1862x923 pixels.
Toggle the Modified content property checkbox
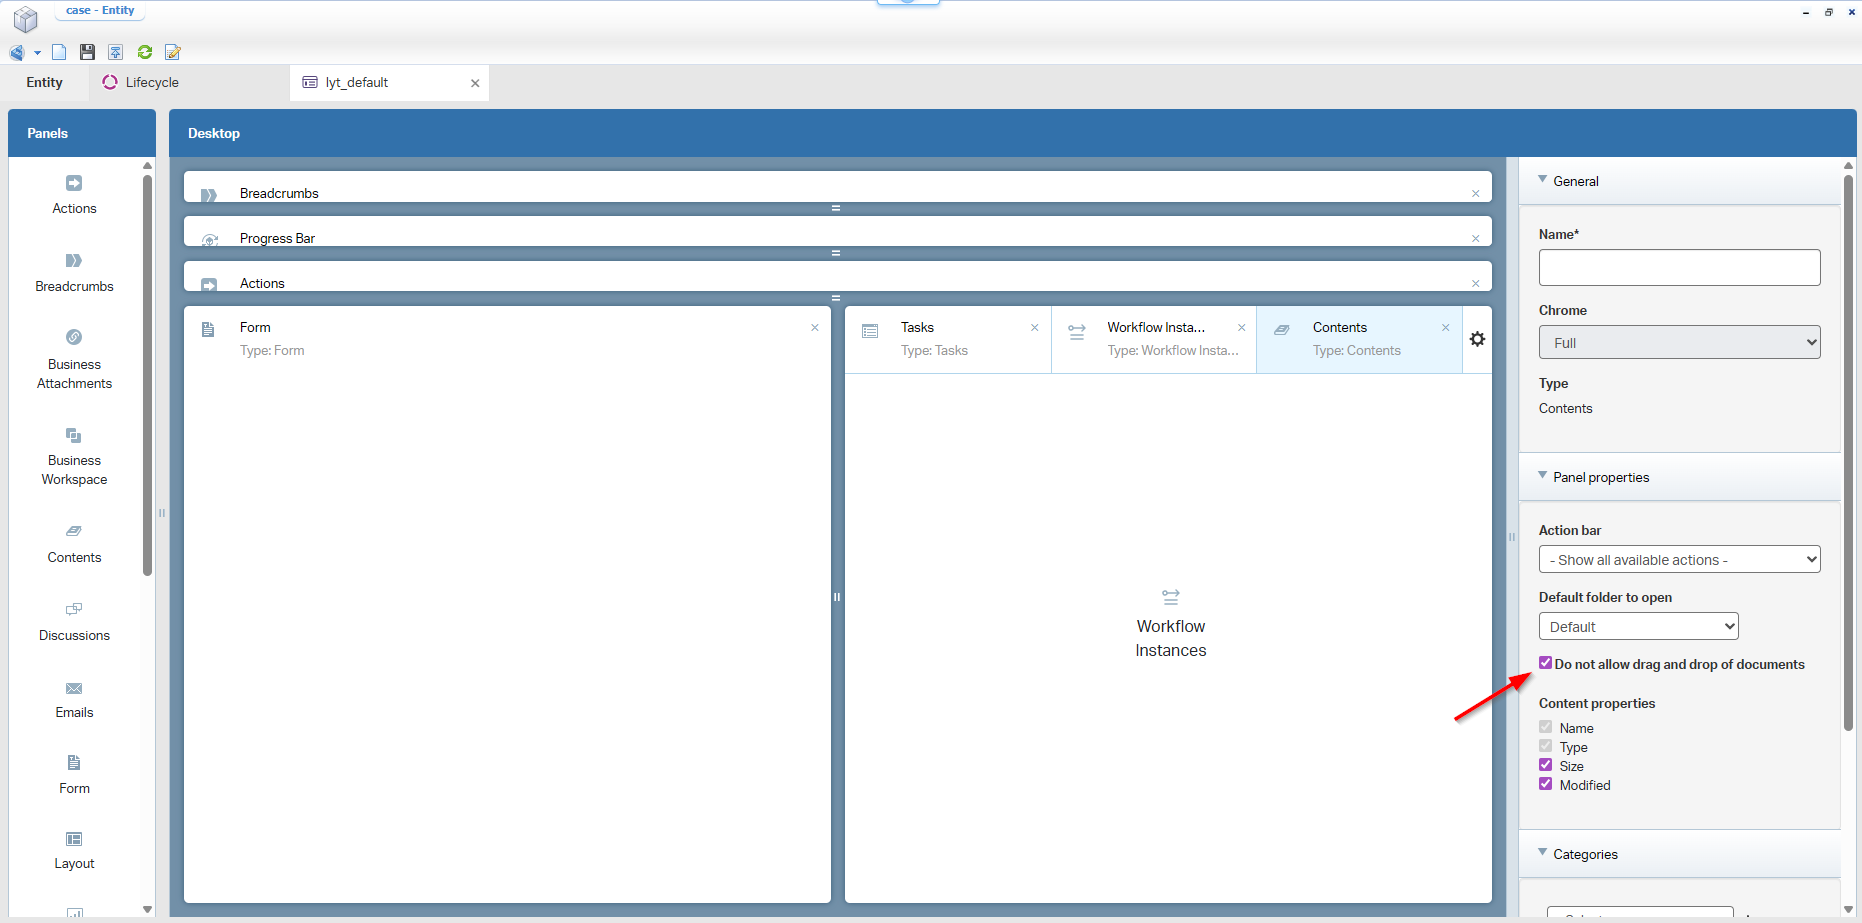(1545, 784)
